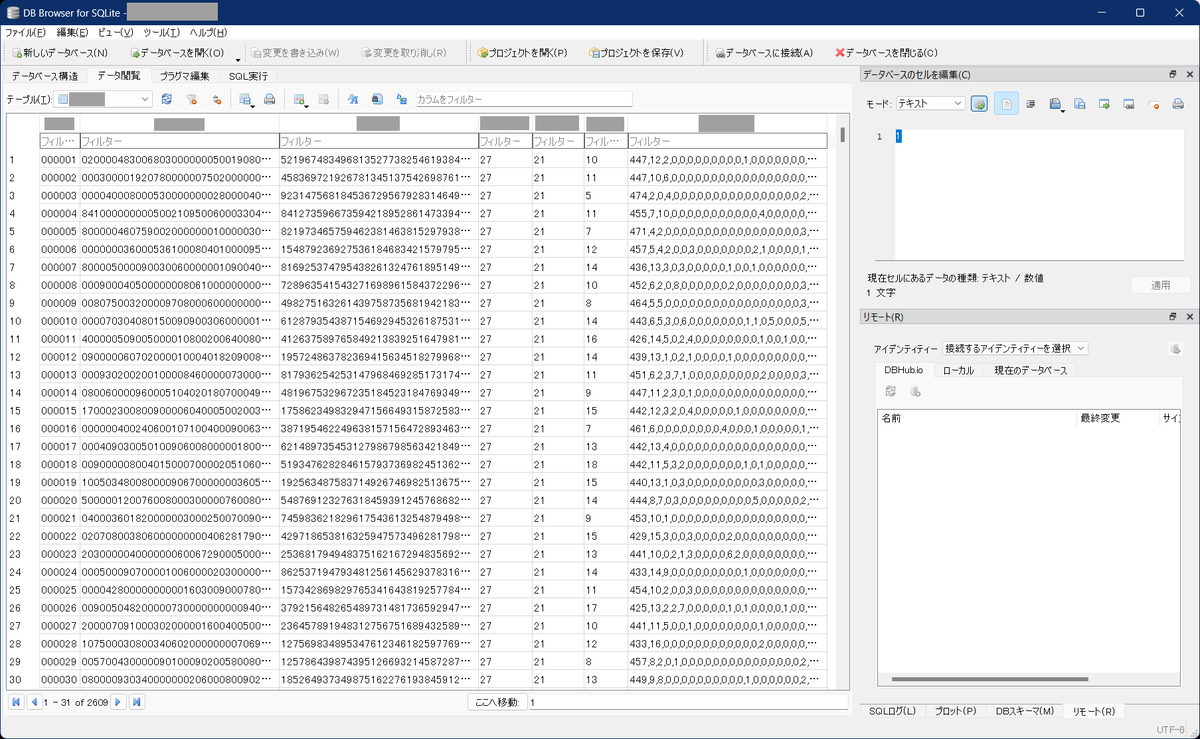Close the edit database cell panel
Screen dimensions: 1200x739
[x=1189, y=75]
